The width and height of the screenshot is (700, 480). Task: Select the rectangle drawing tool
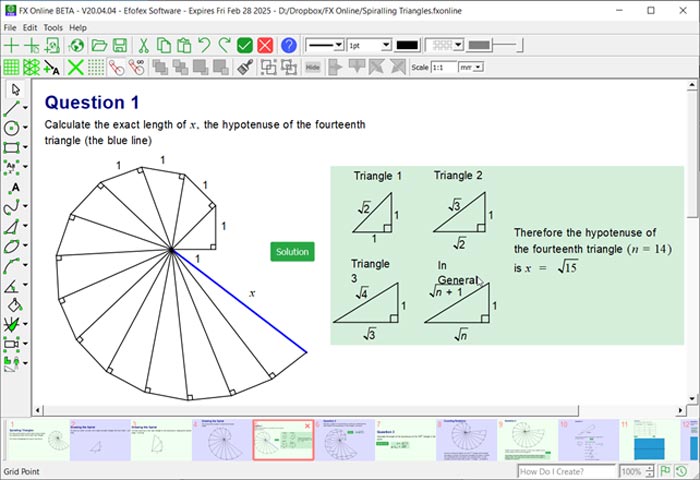click(12, 147)
